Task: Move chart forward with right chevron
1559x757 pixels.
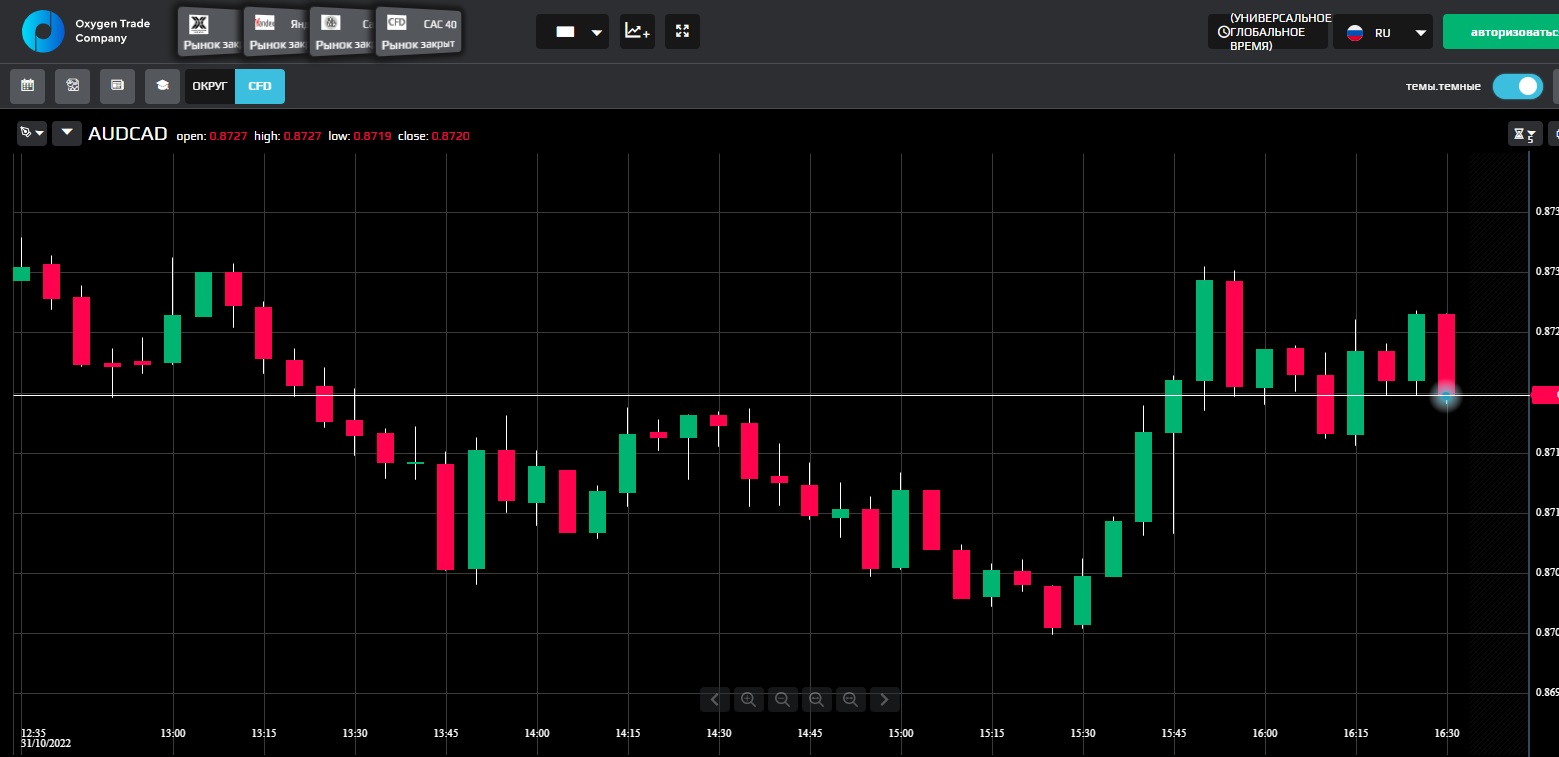Action: (884, 699)
